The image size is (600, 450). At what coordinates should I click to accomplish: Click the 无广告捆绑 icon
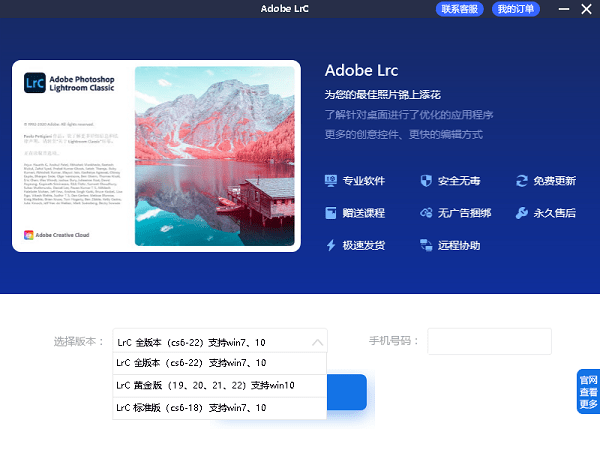[425, 213]
